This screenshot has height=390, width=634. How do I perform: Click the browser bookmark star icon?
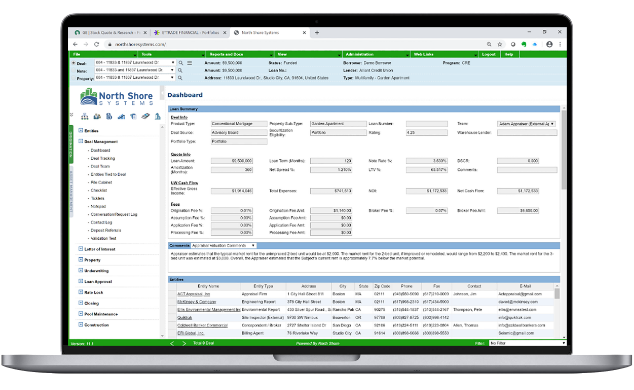[x=500, y=44]
